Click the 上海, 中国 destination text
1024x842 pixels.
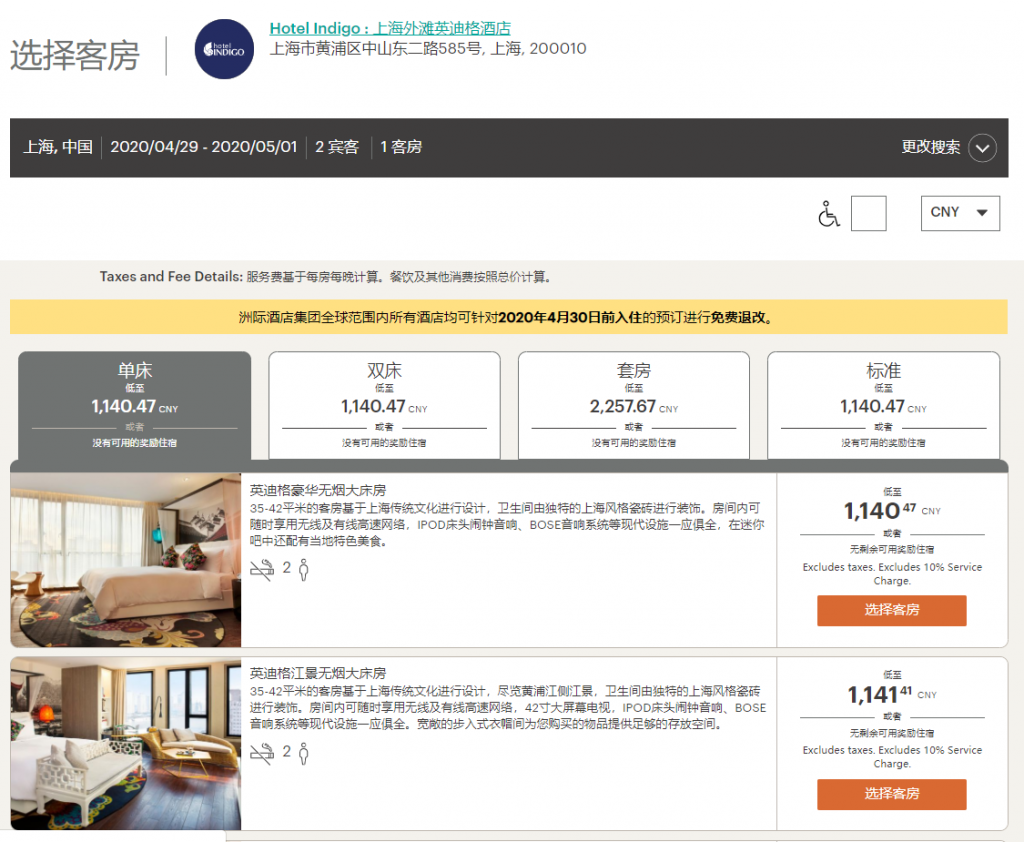58,147
